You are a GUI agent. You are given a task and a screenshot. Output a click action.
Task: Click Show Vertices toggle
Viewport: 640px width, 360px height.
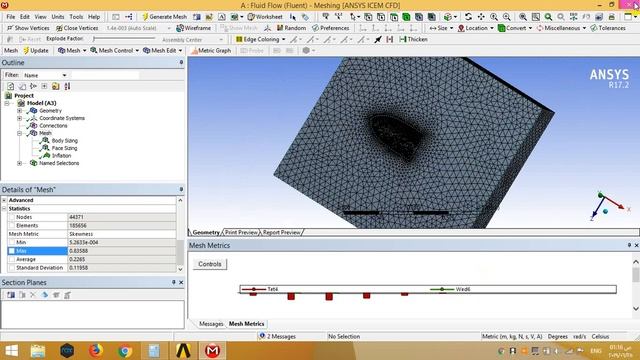[x=28, y=28]
